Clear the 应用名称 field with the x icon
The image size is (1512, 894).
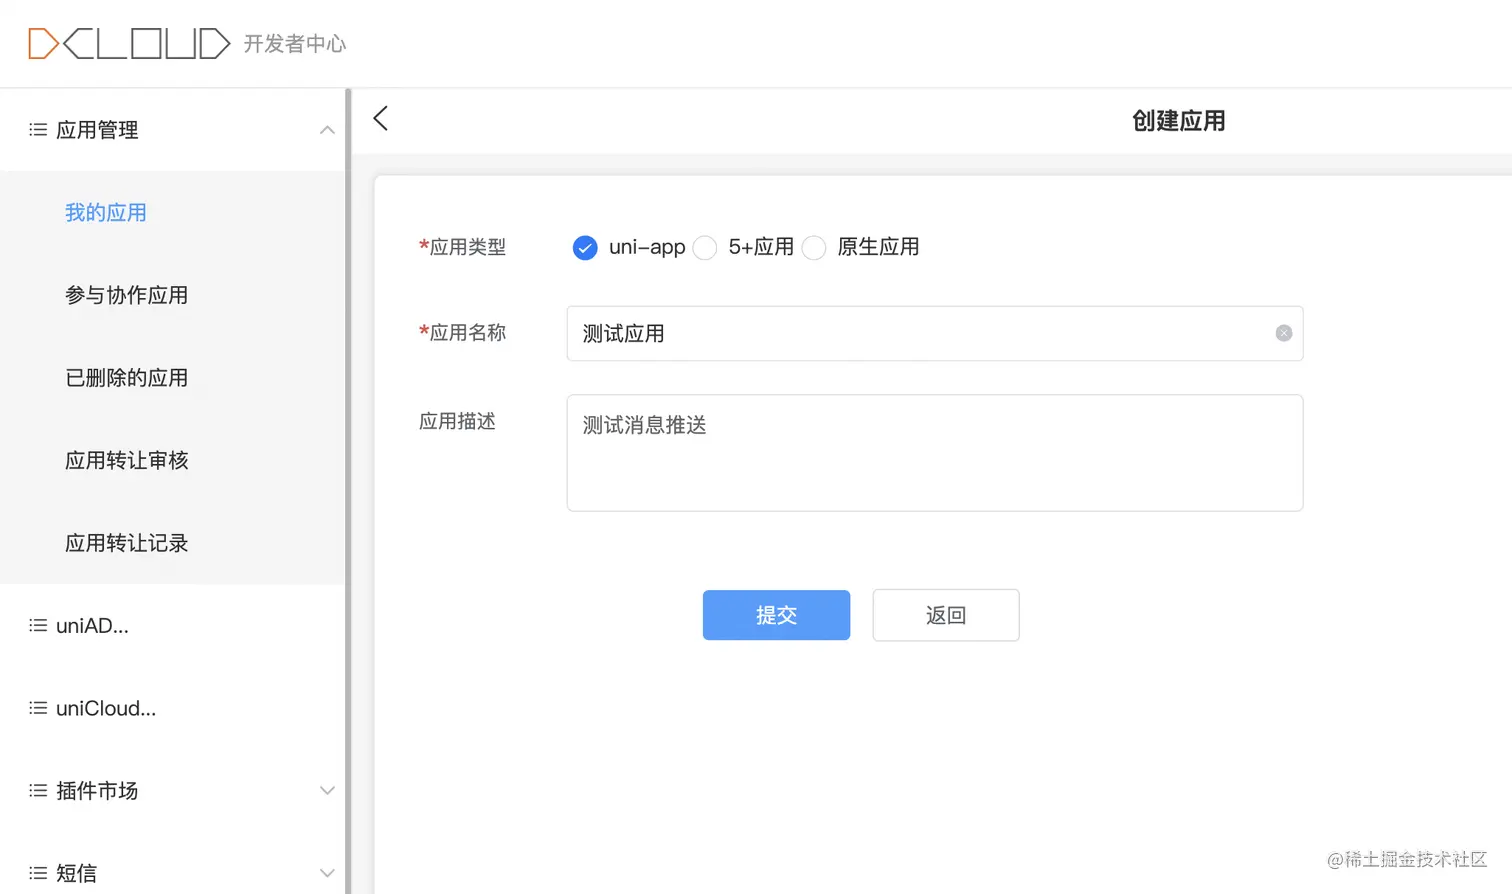1284,333
